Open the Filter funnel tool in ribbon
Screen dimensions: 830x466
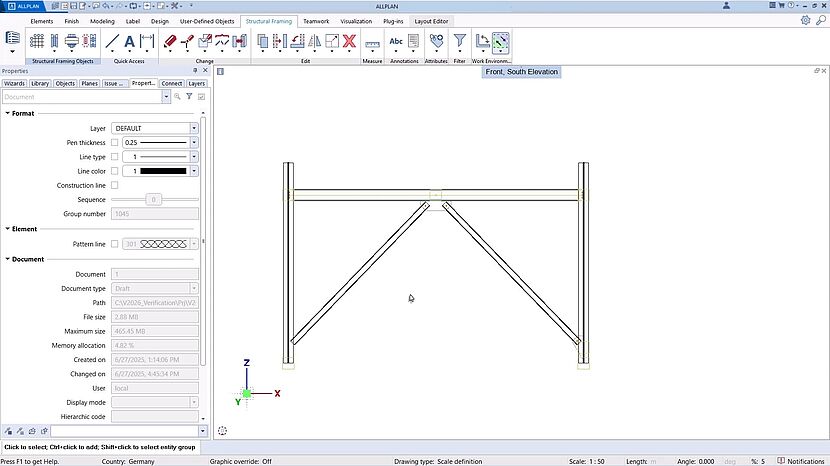pos(459,41)
